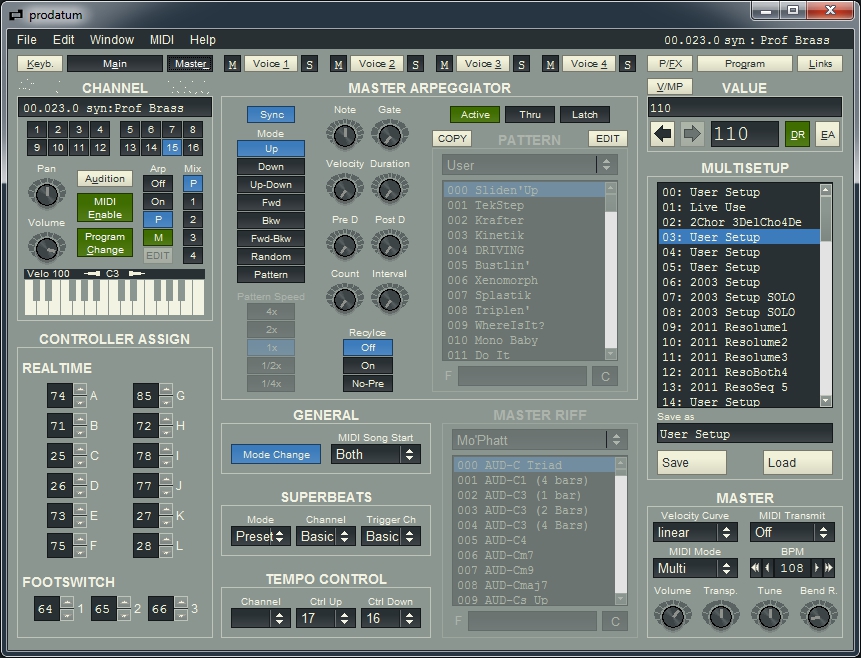Click the channel Pan knob
Viewport: 861px width, 658px height.
[47, 194]
